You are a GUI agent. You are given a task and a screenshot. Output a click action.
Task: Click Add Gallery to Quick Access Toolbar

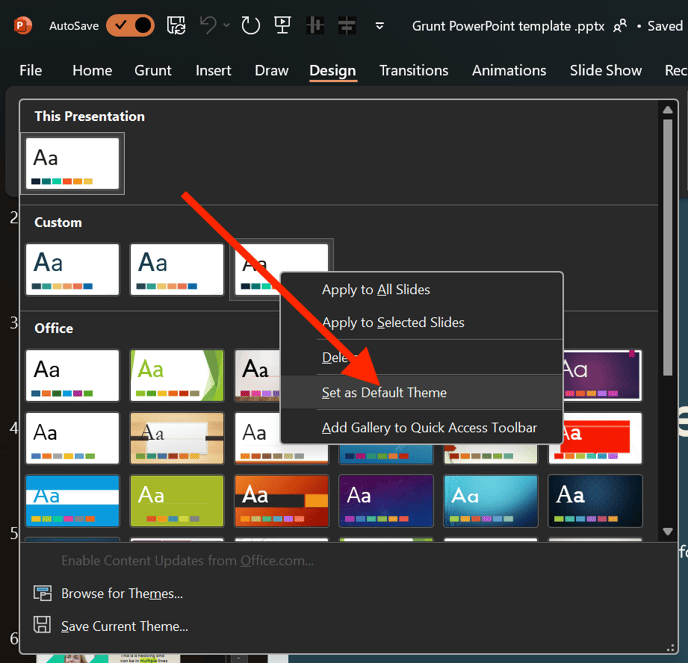[429, 428]
